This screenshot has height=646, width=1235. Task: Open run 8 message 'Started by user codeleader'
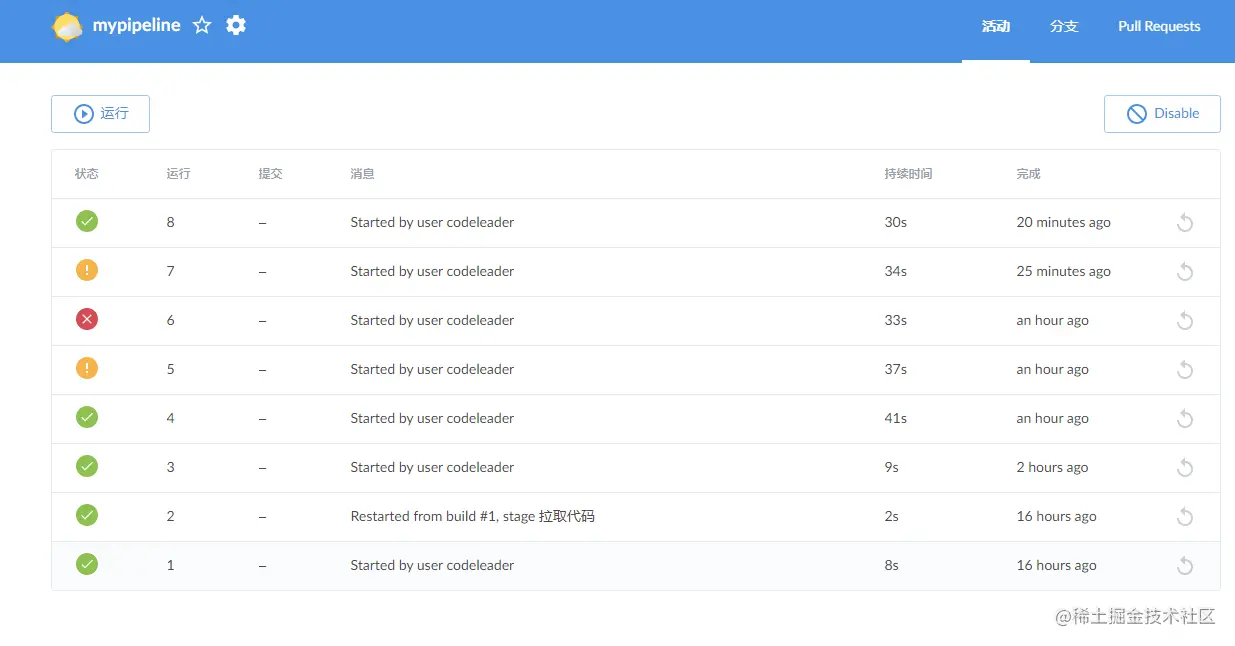432,222
